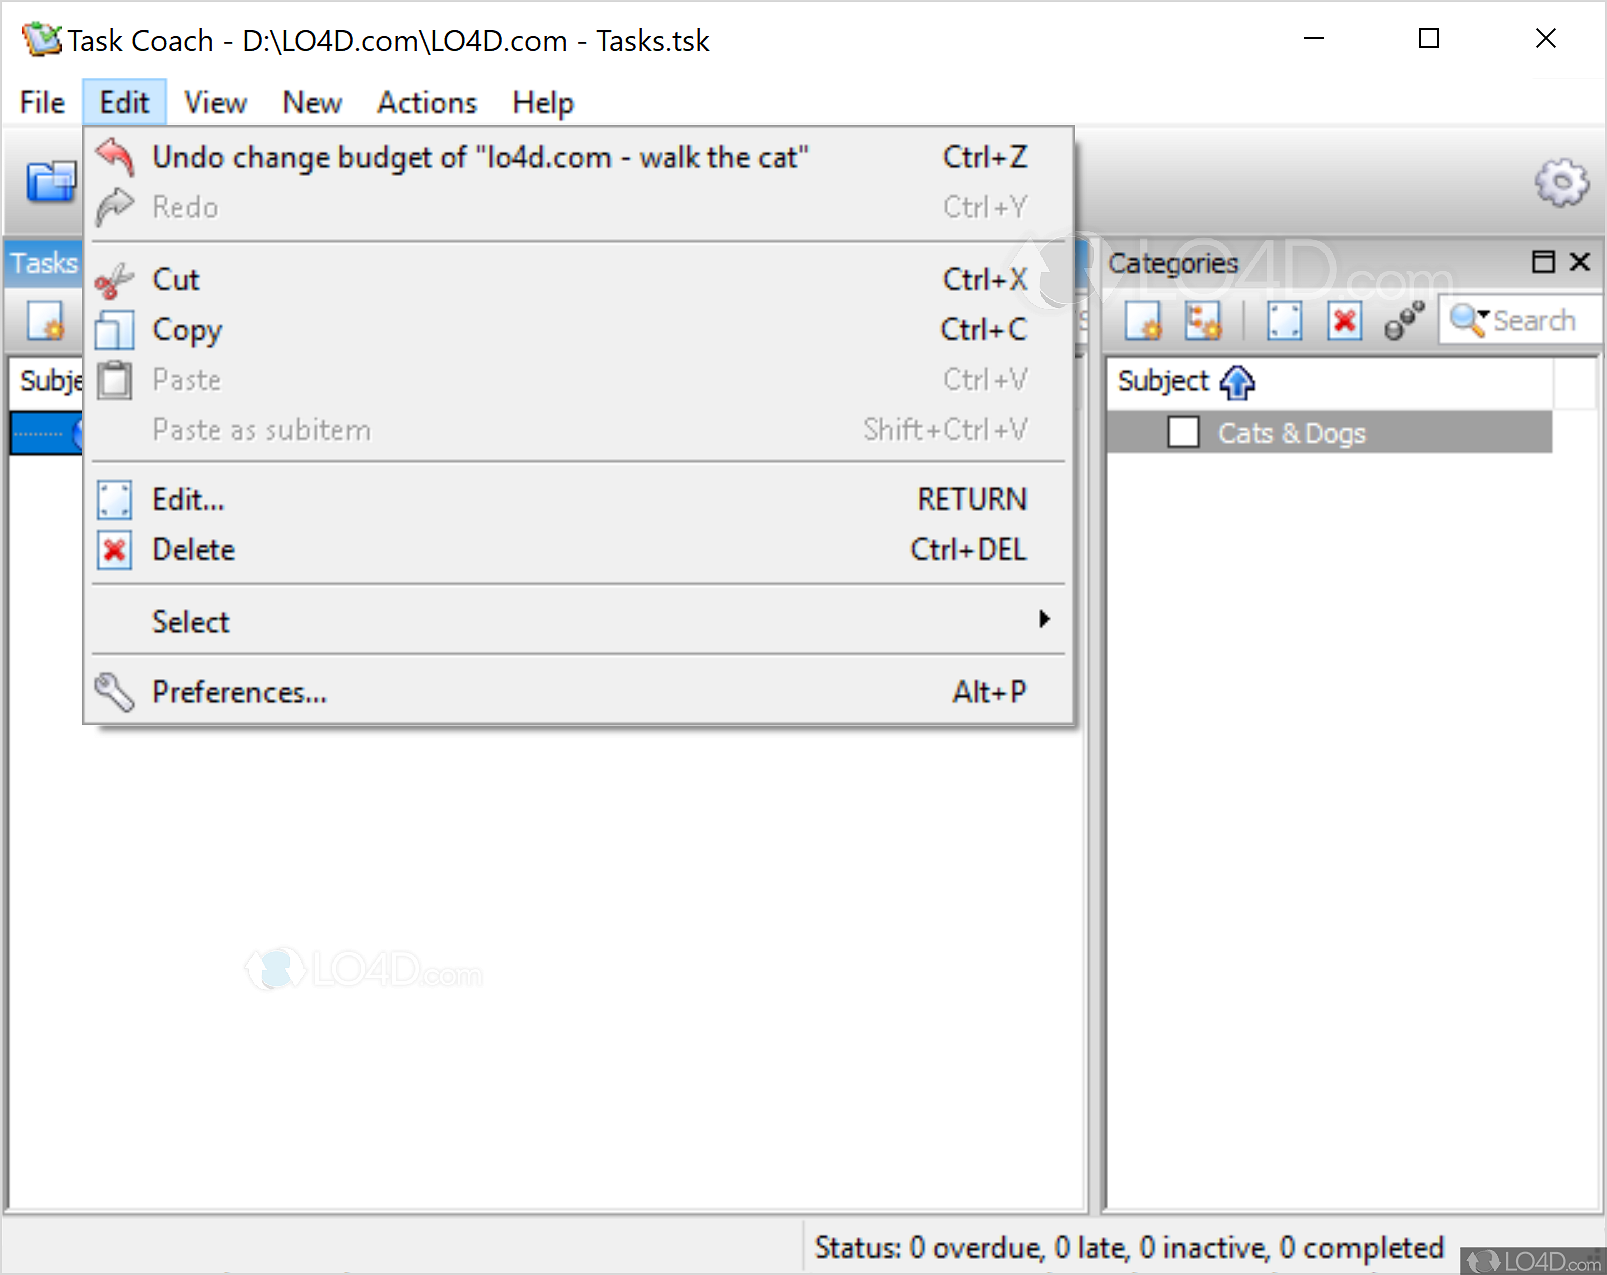This screenshot has width=1607, height=1275.
Task: Click the wrench icon next to Preferences
Action: 114,691
